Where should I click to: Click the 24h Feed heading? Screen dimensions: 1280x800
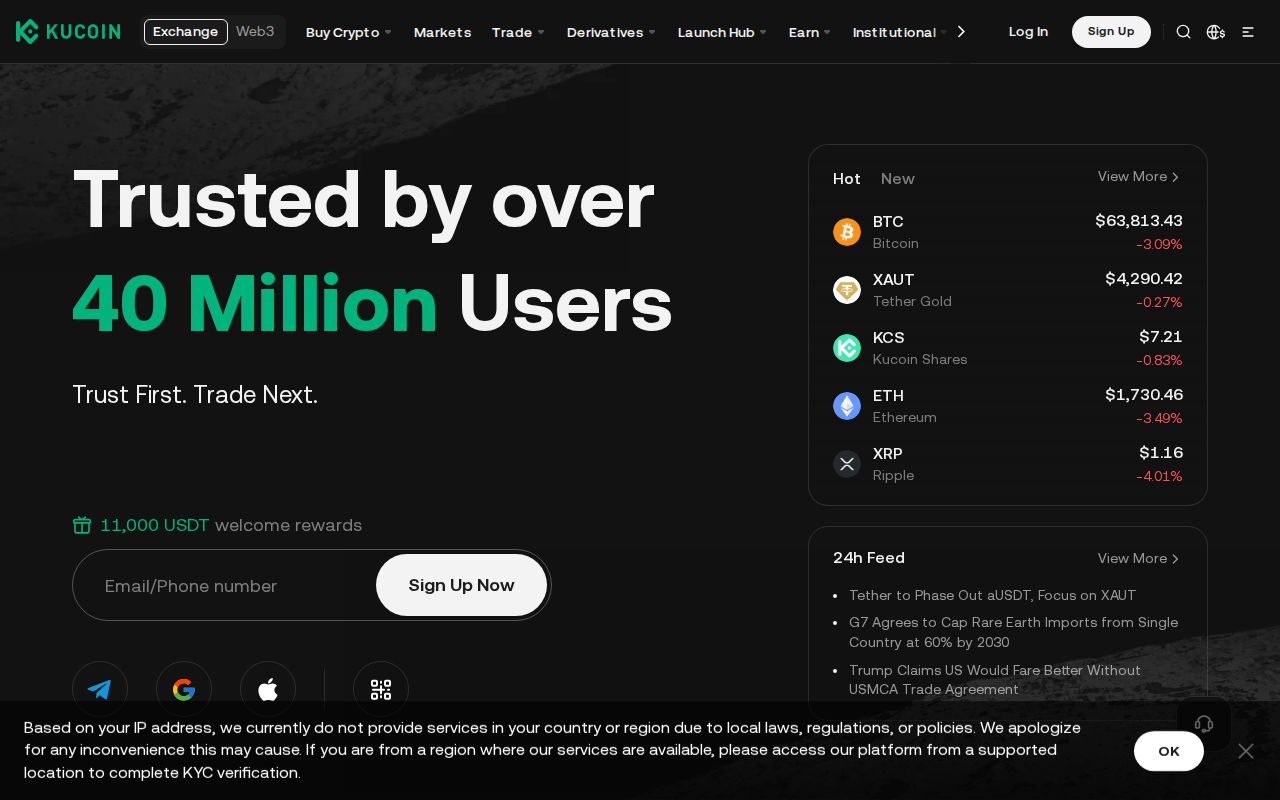[x=869, y=558]
